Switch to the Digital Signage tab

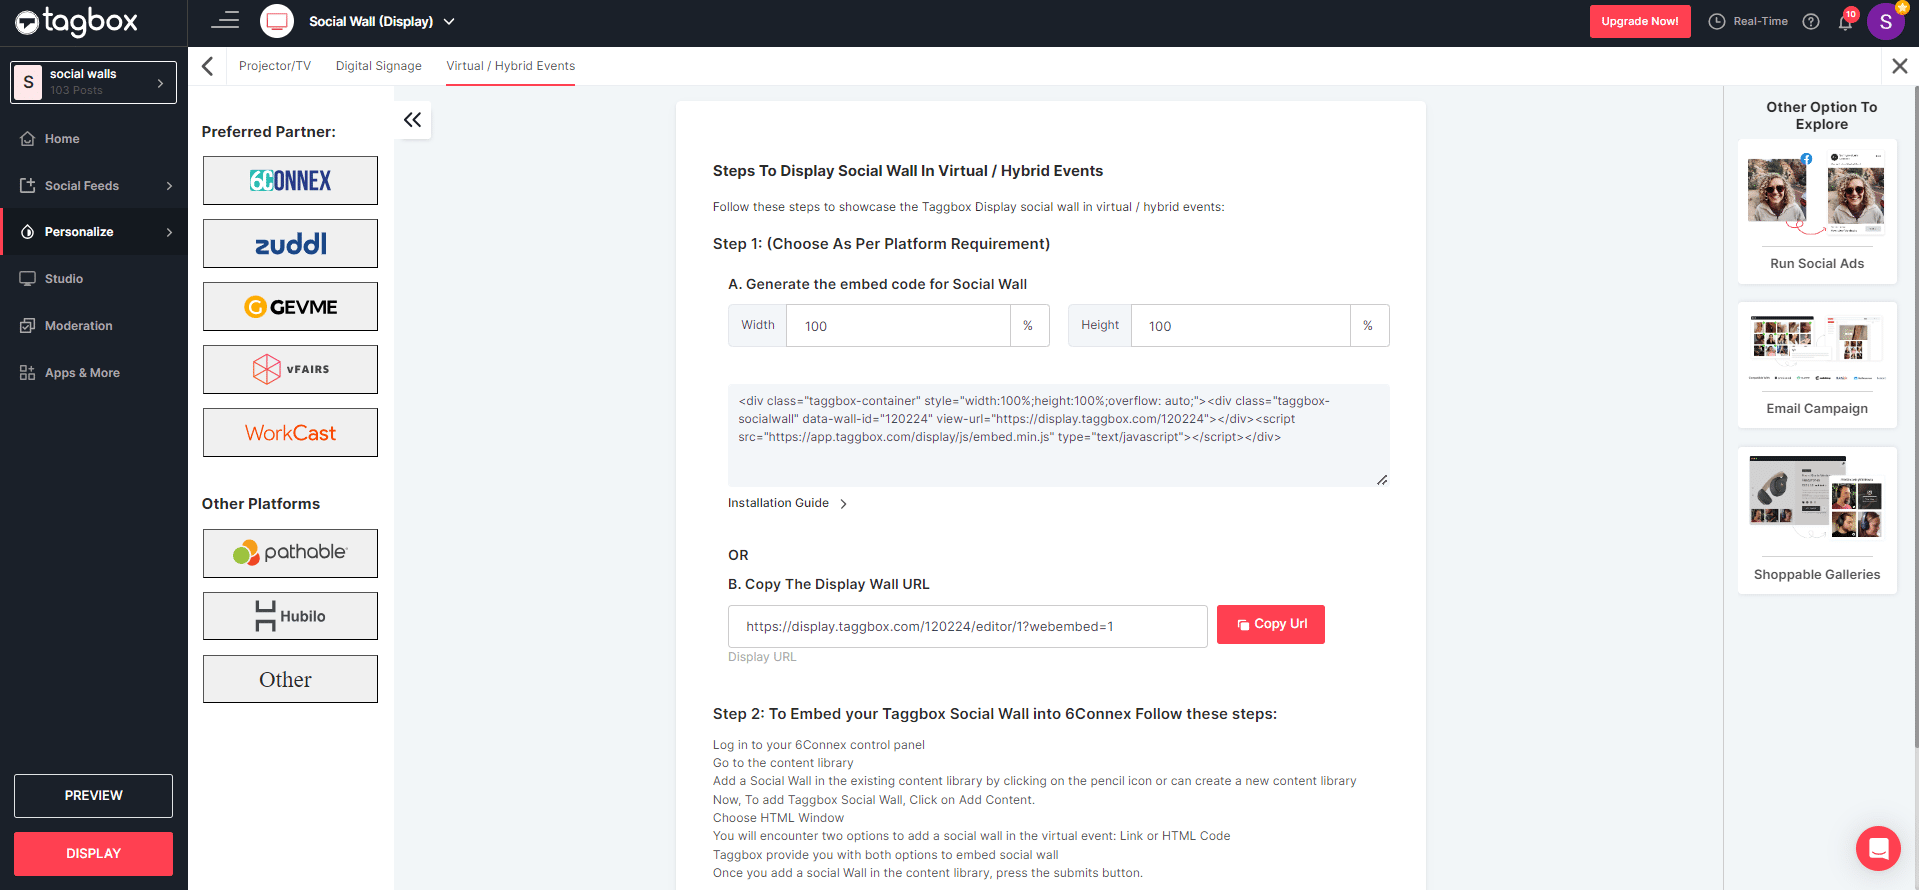378,66
